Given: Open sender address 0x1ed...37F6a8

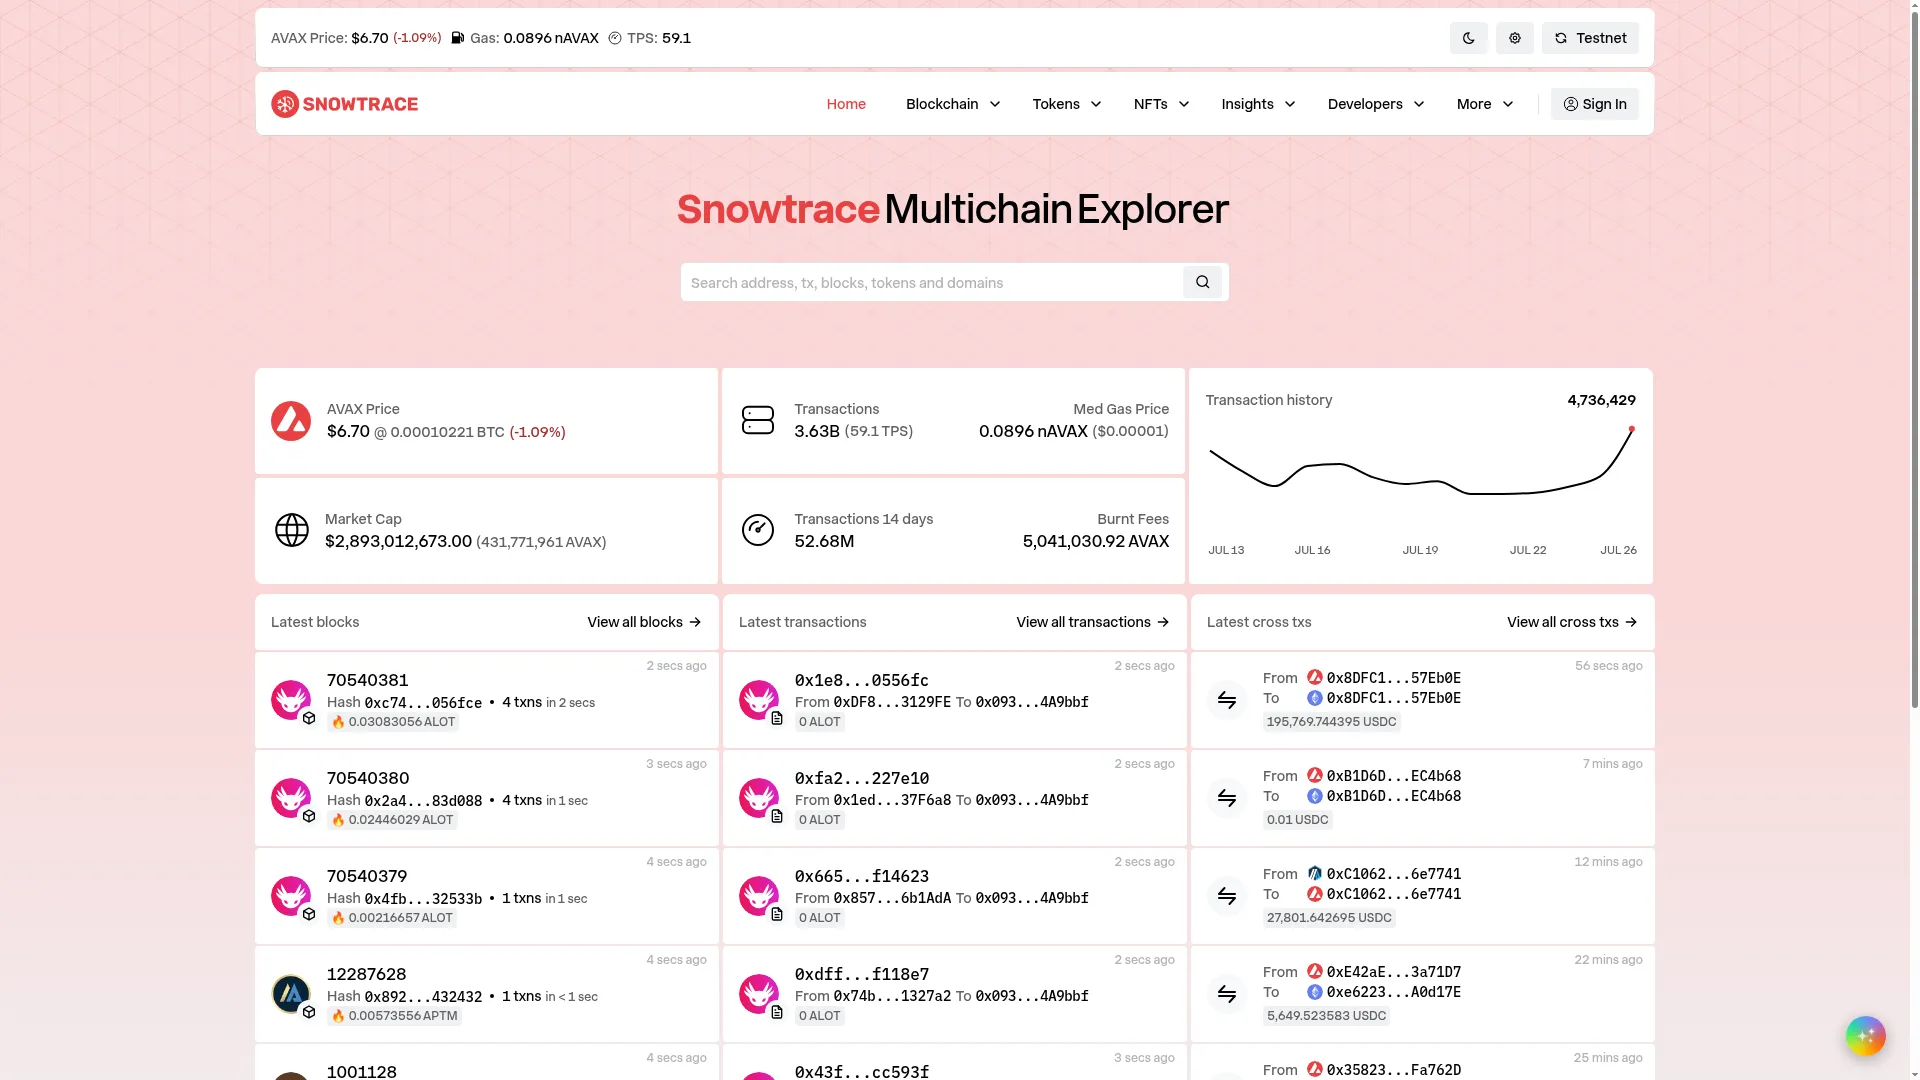Looking at the screenshot, I should [892, 800].
